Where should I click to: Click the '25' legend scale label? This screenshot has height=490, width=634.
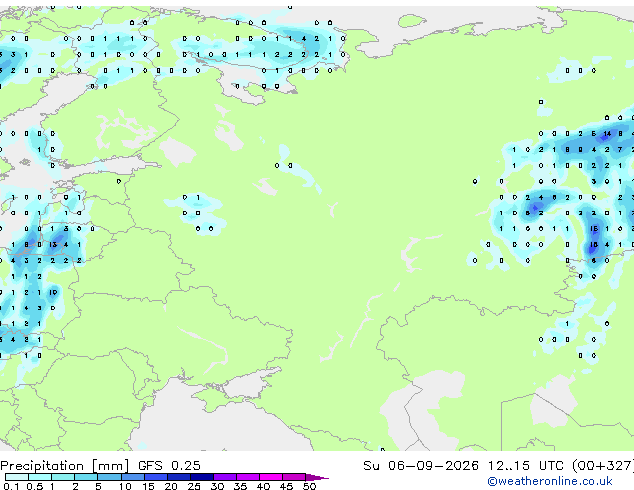click(194, 486)
